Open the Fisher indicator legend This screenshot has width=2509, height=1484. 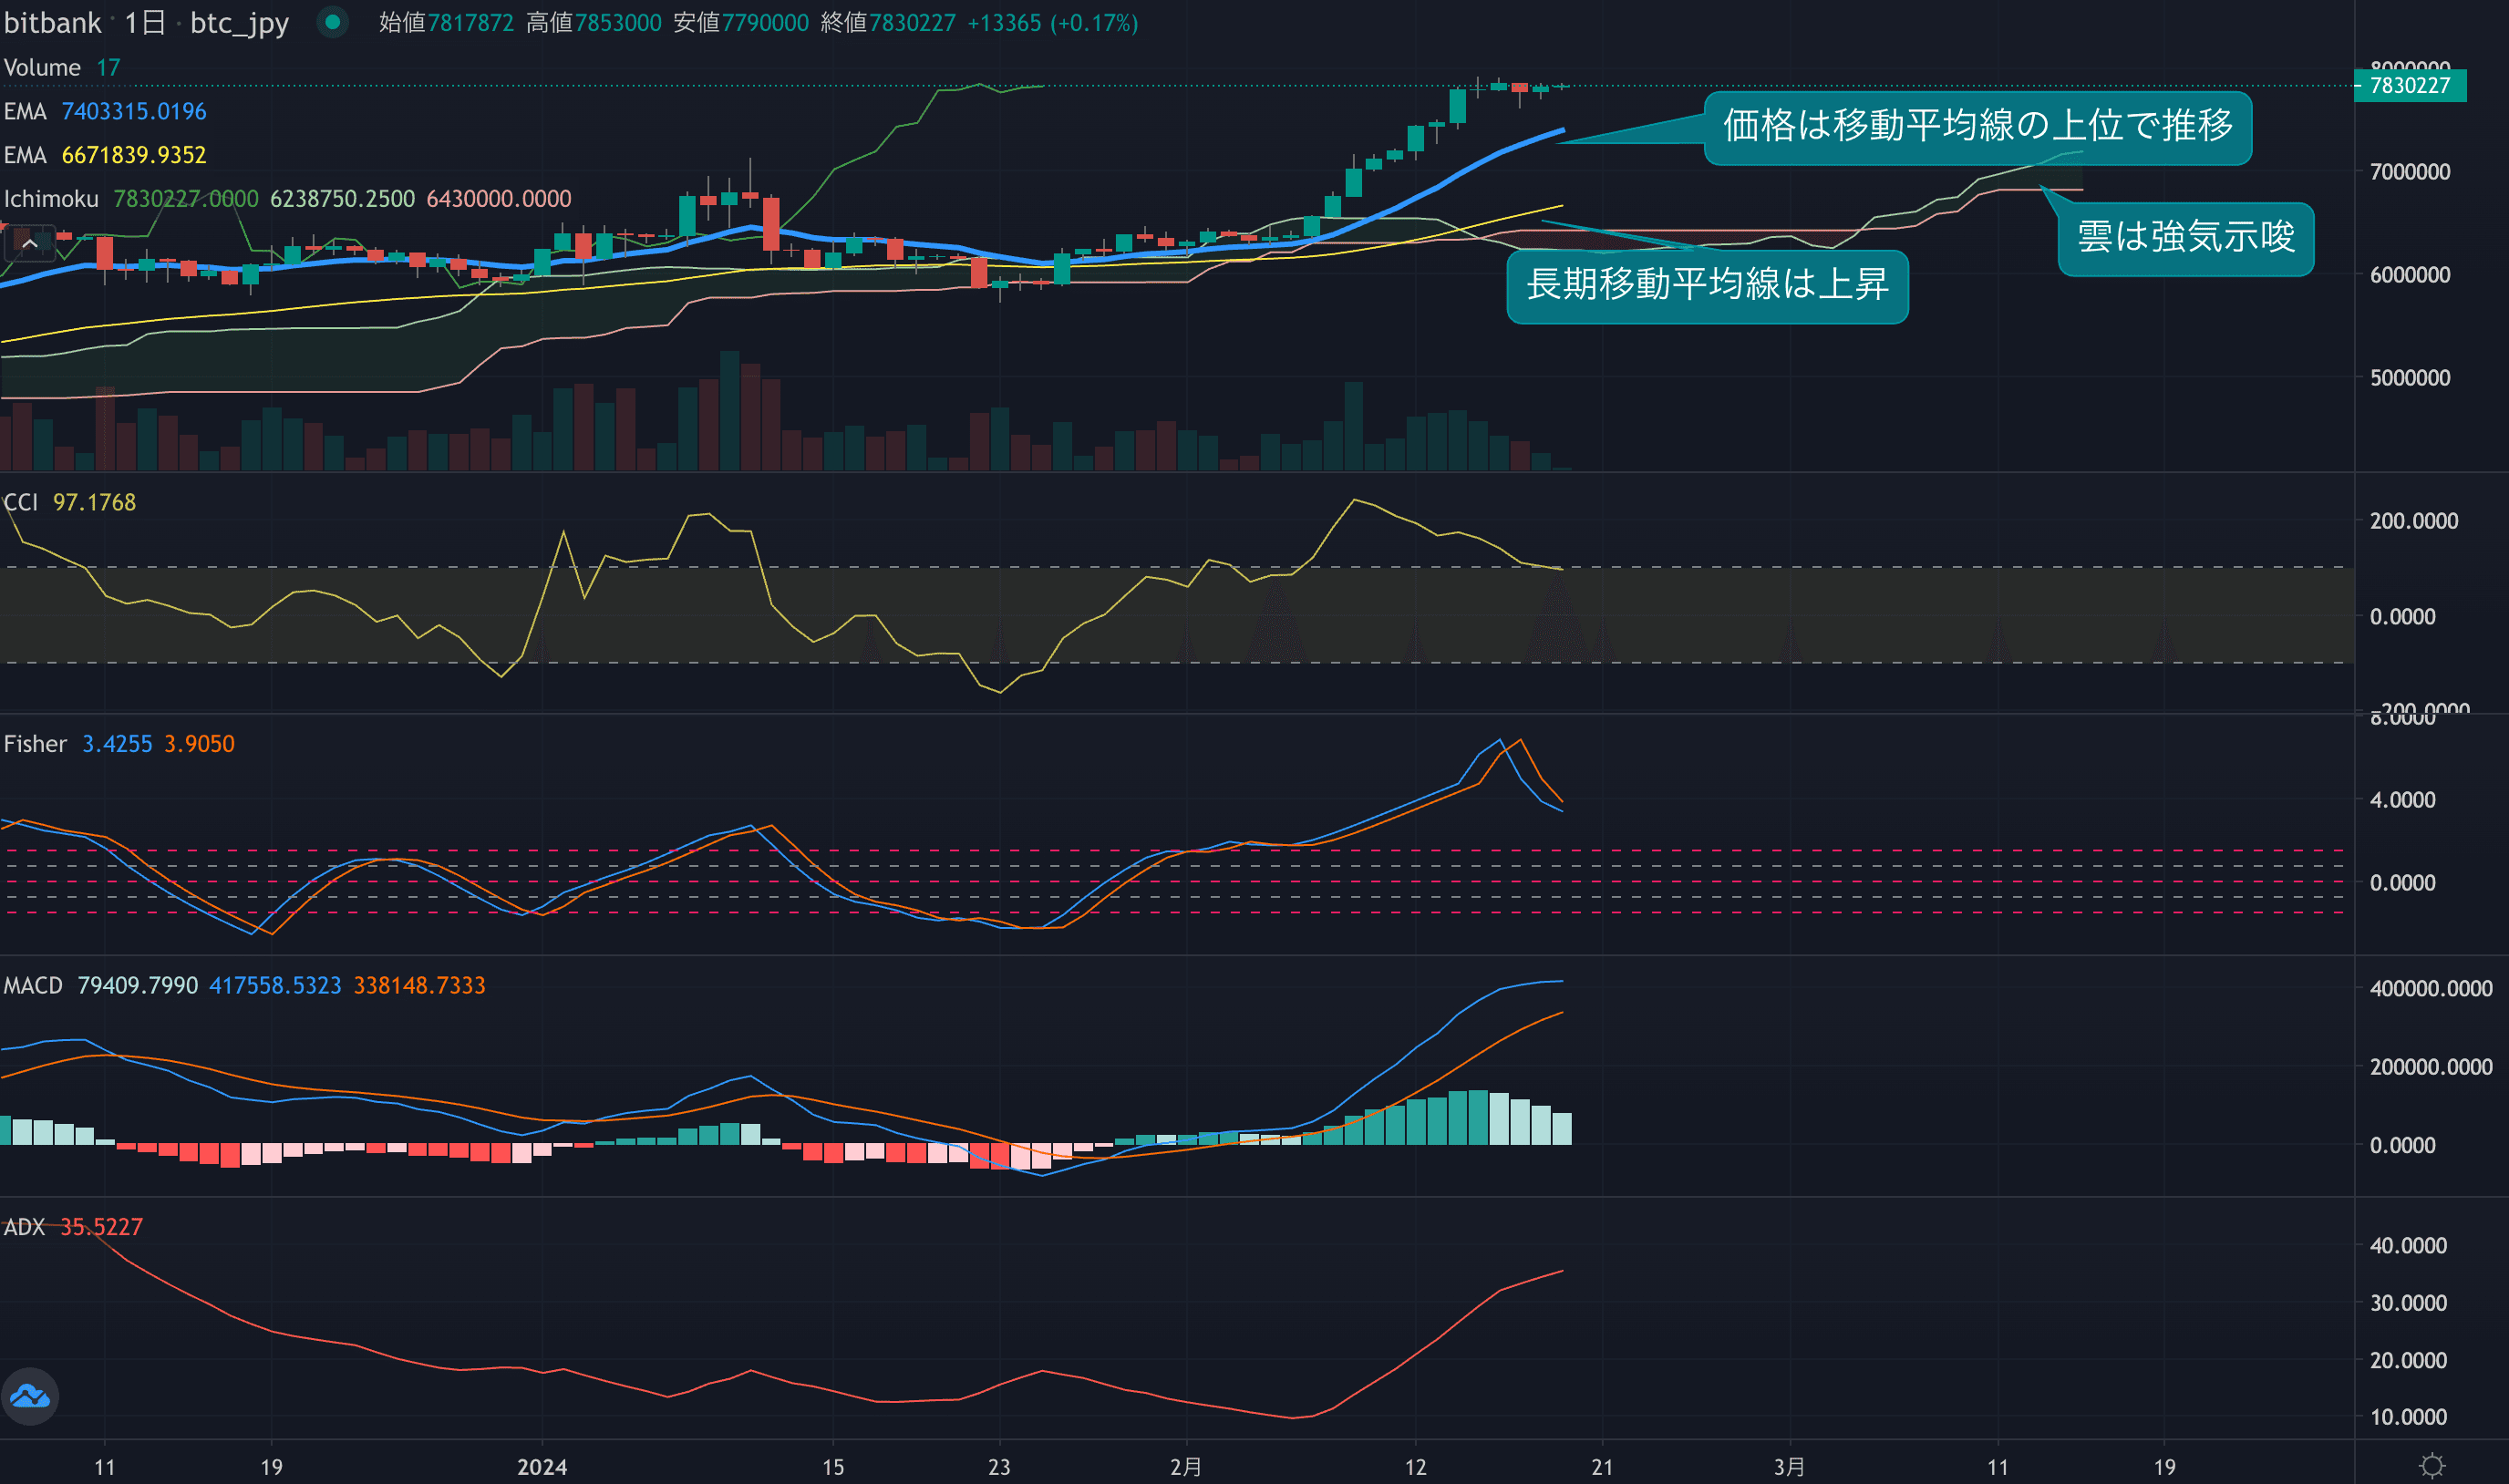click(35, 743)
